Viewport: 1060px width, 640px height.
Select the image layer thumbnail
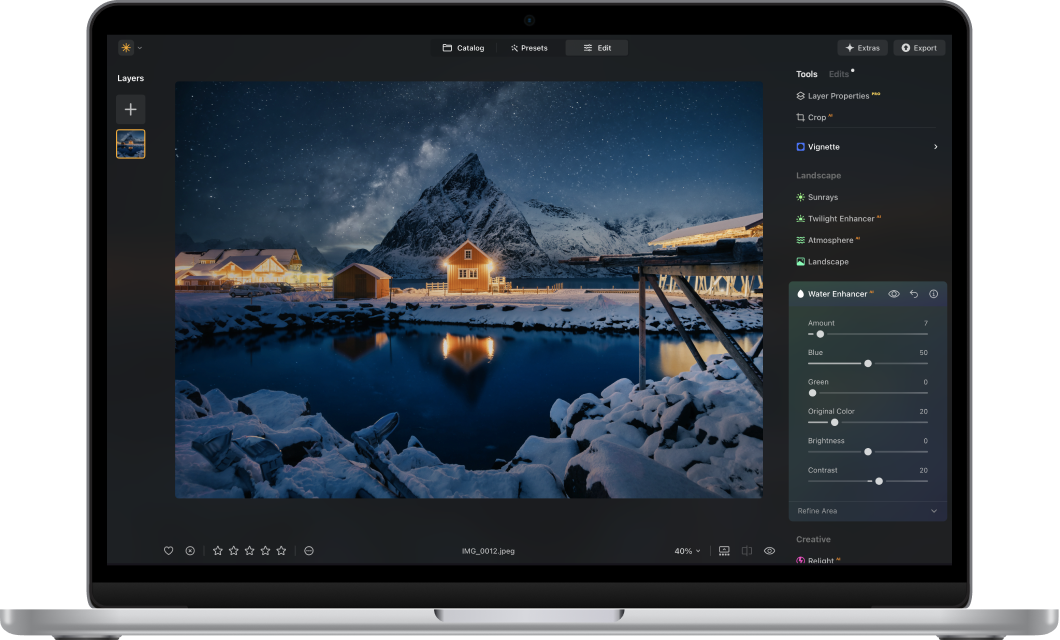130,144
